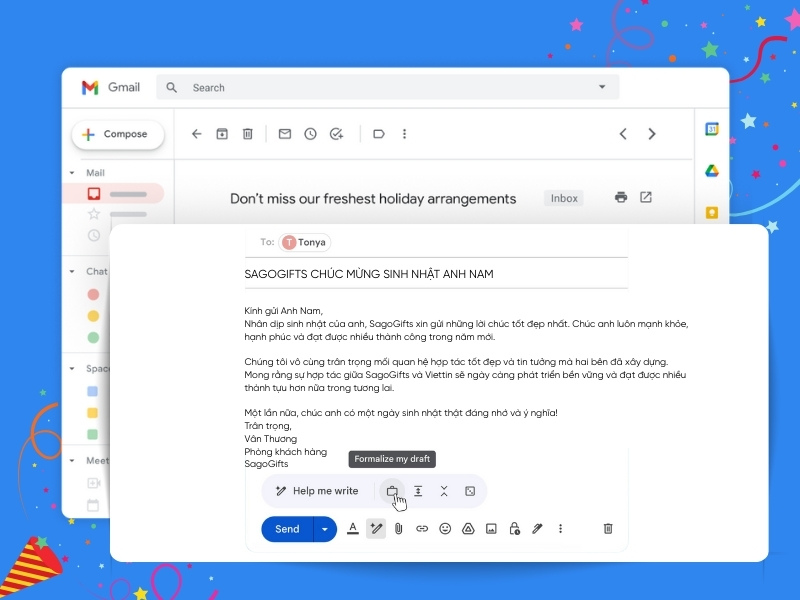Click the I'm Feeling Lucky dice icon
Screen dimensions: 800x600
(x=470, y=491)
